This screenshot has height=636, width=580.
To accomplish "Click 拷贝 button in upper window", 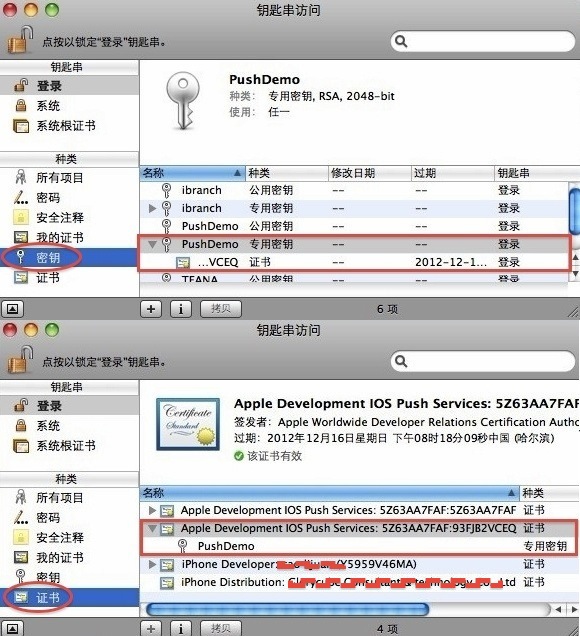I will coord(221,309).
